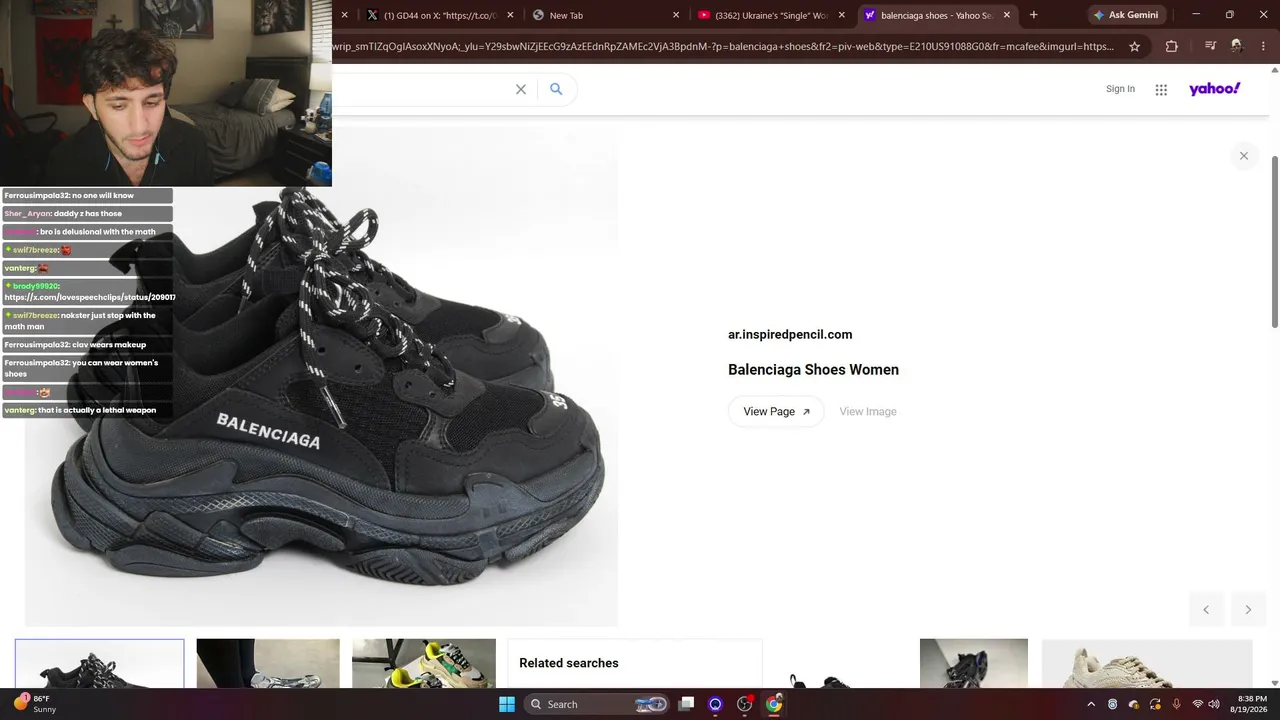Viewport: 1280px width, 720px height.
Task: Open the Yahoo apps grid menu
Action: (1161, 90)
